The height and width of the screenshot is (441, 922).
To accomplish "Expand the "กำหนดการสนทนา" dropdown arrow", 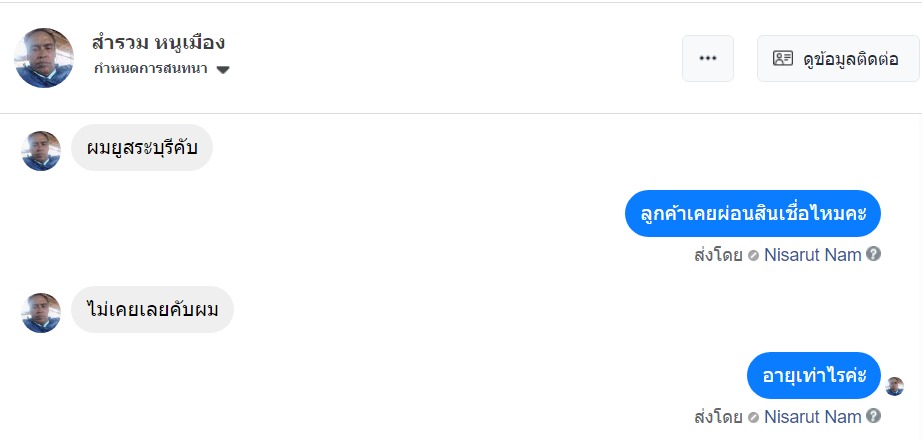I will [x=223, y=70].
